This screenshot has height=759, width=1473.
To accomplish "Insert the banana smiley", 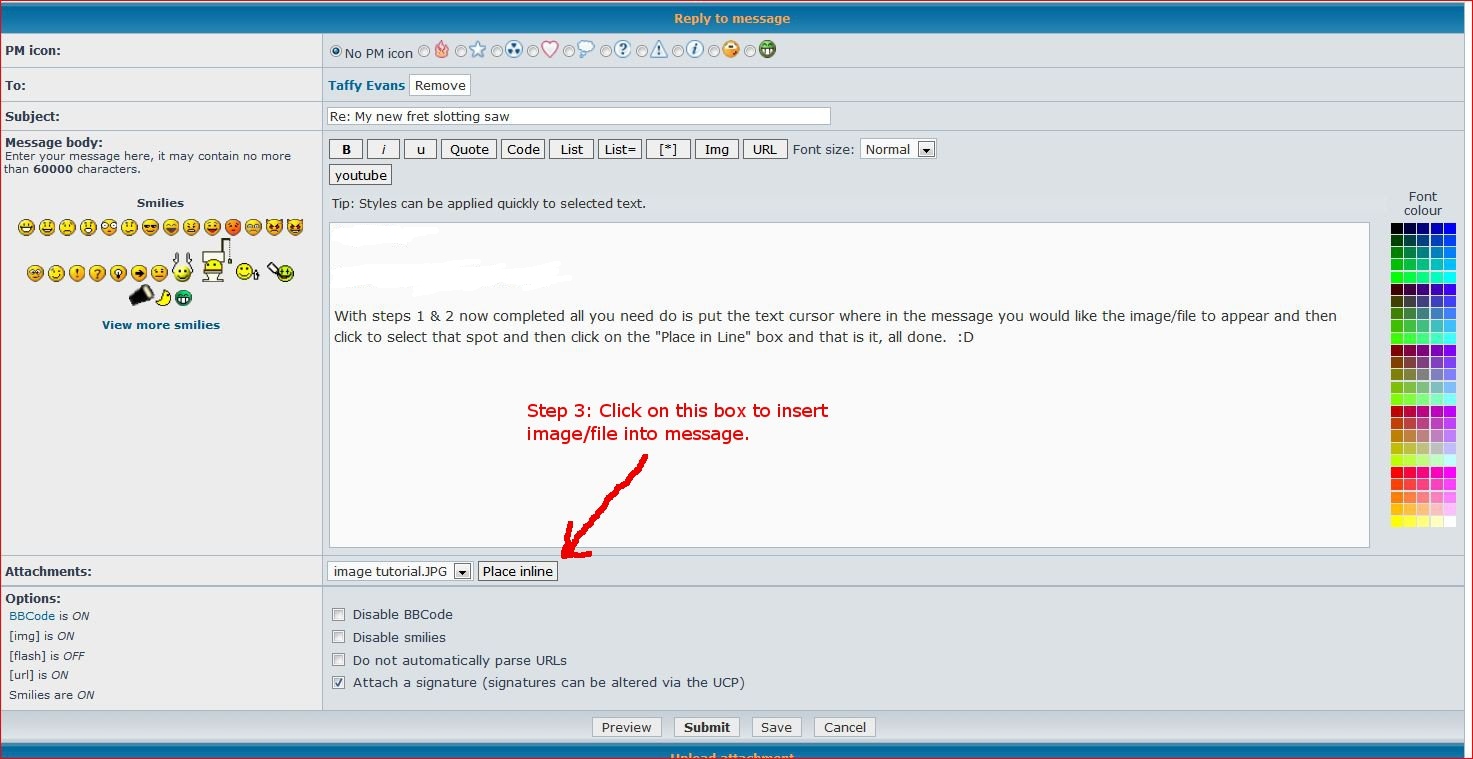I will tap(163, 298).
